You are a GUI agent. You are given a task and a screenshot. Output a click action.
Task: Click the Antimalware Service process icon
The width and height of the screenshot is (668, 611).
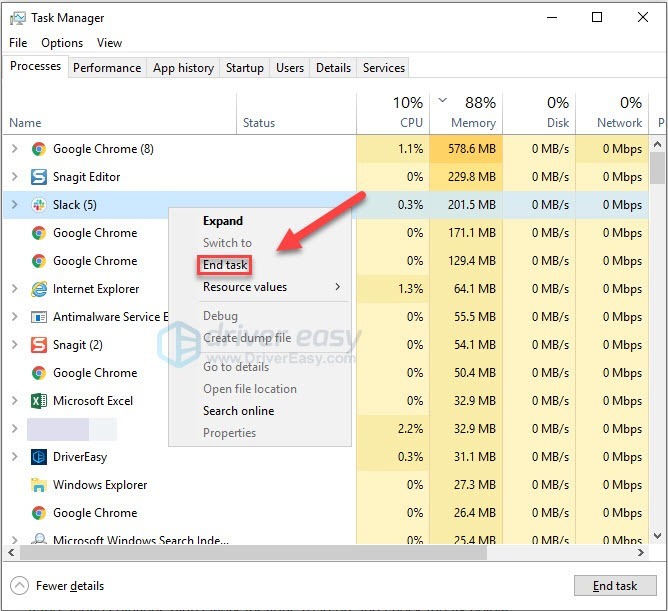(39, 317)
